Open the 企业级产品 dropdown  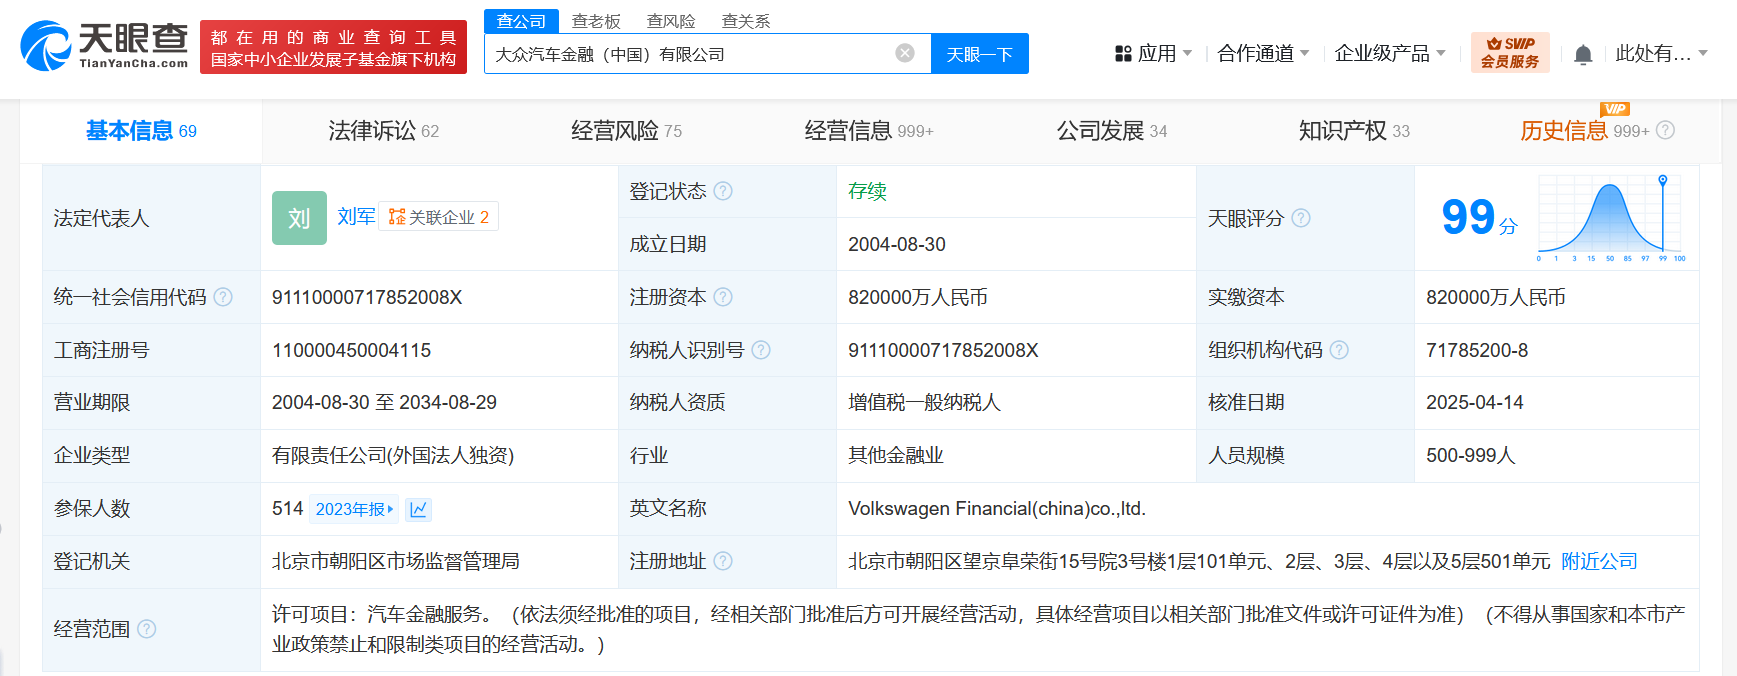[x=1389, y=53]
